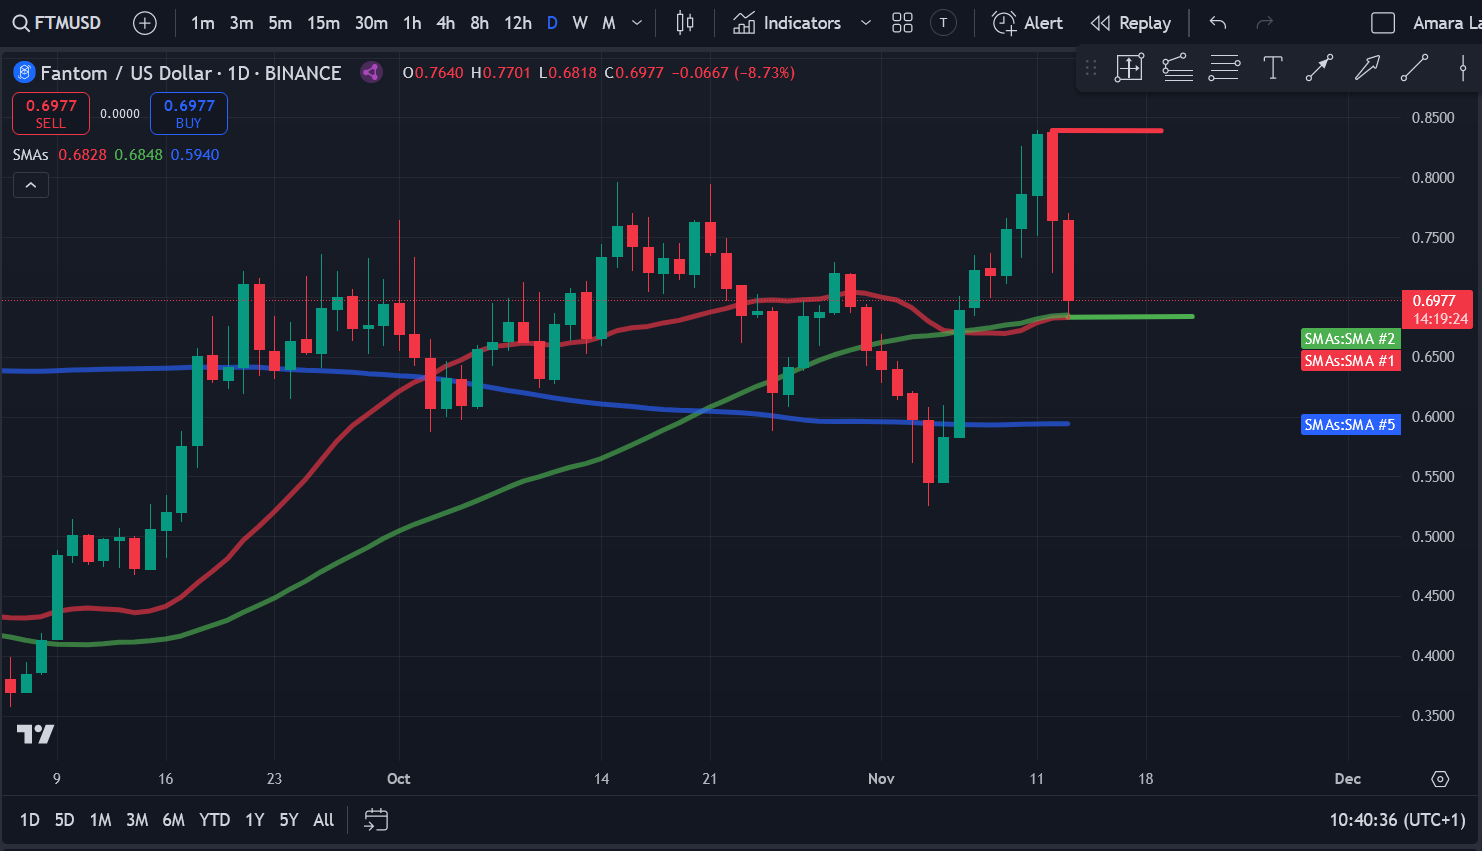Viewport: 1482px width, 851px height.
Task: Undo the last chart action
Action: point(1217,22)
